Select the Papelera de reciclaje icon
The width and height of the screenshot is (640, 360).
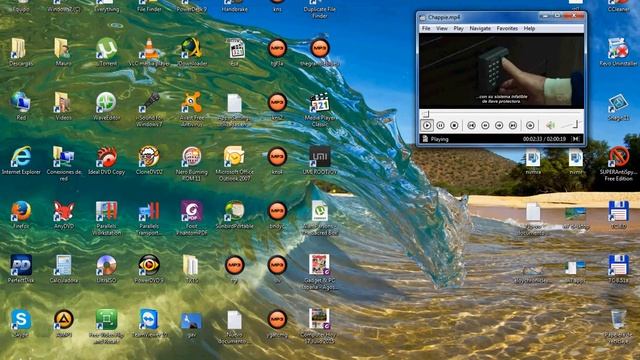click(x=618, y=326)
